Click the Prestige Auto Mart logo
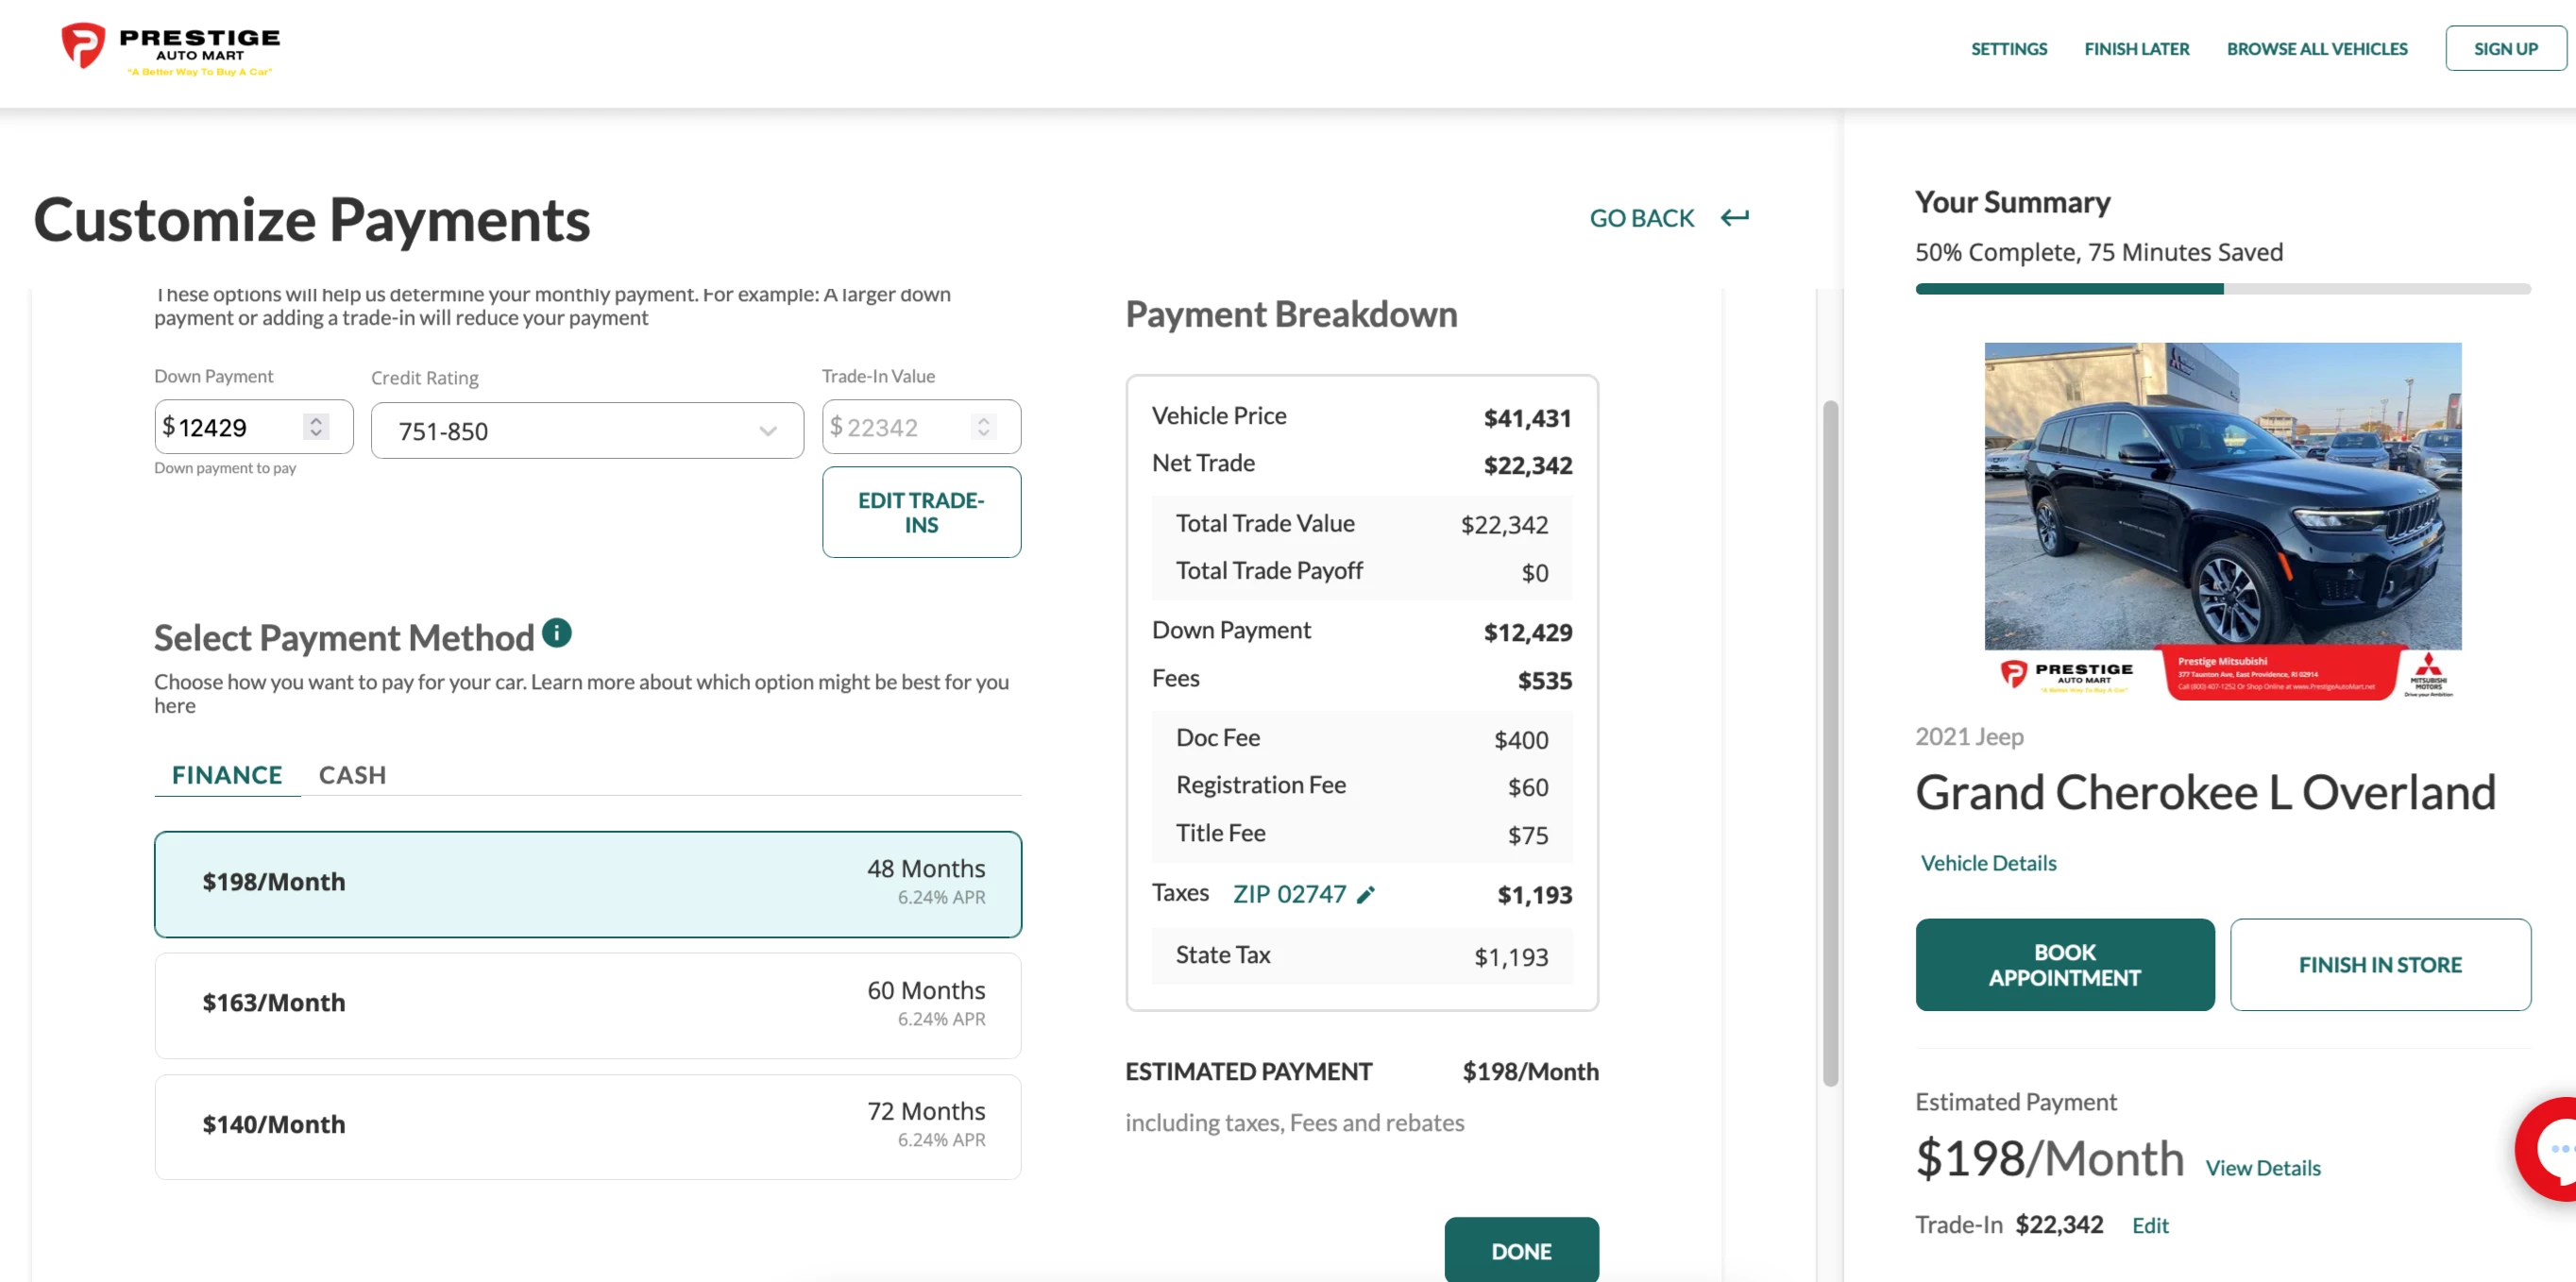This screenshot has width=2576, height=1282. [170, 49]
